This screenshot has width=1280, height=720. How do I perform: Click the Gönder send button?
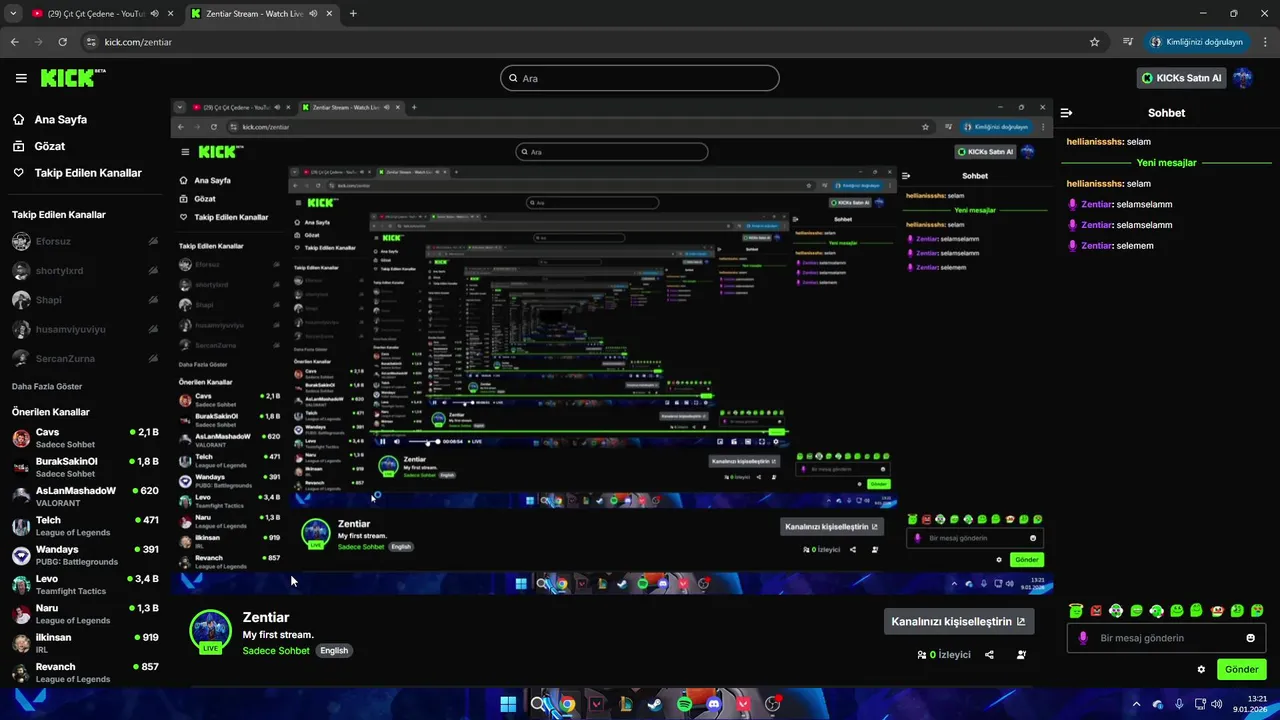1241,669
